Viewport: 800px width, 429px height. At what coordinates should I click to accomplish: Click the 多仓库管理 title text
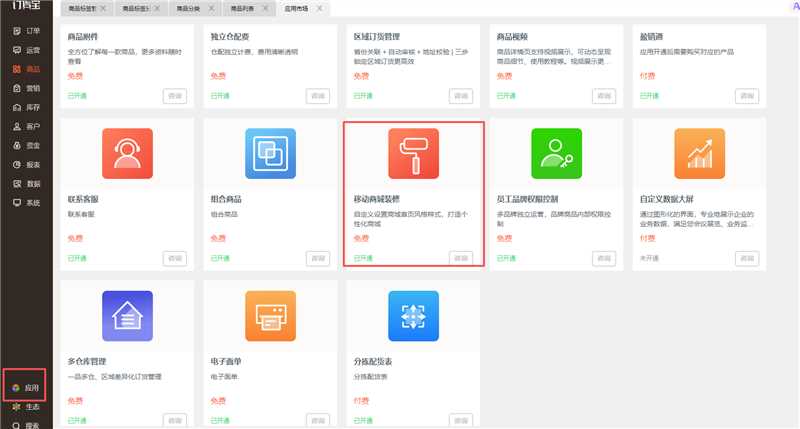(87, 361)
